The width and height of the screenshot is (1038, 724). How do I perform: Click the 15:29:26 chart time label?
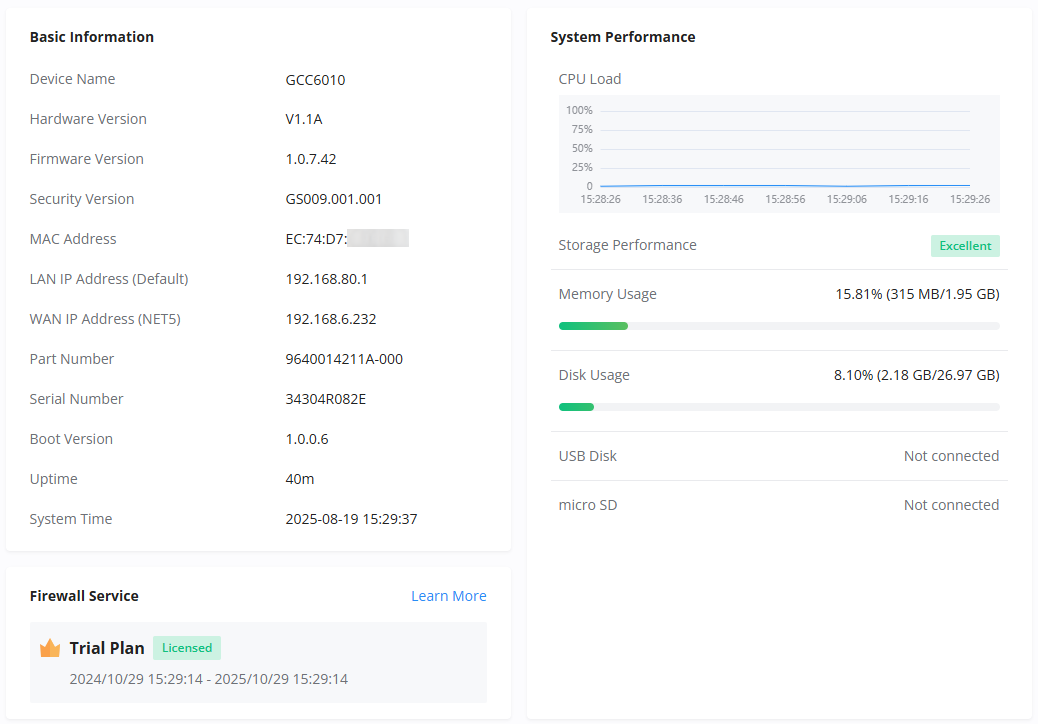[x=970, y=199]
